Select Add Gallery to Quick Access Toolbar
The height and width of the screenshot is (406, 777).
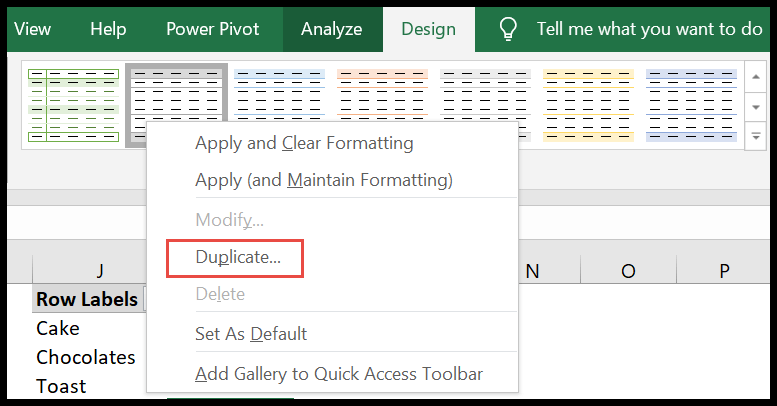339,374
